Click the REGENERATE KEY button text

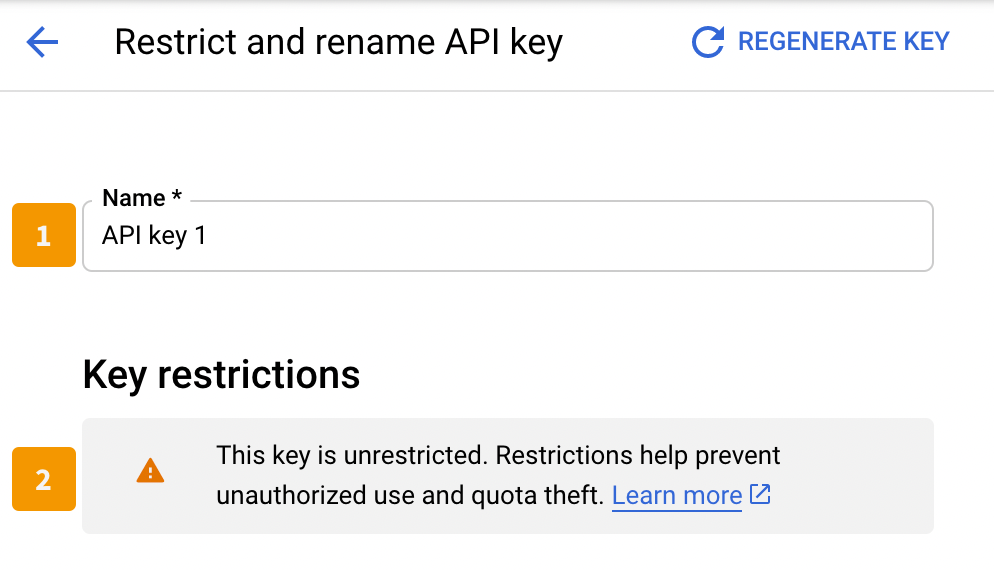(x=844, y=42)
